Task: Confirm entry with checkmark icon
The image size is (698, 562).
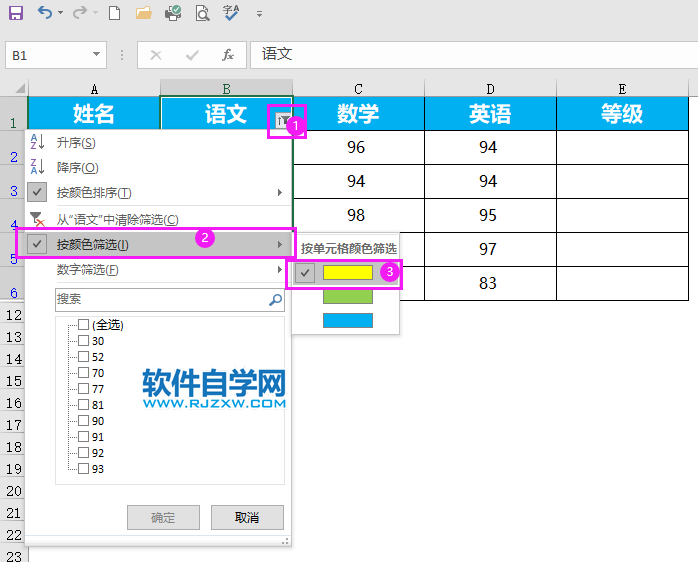Action: coord(192,55)
